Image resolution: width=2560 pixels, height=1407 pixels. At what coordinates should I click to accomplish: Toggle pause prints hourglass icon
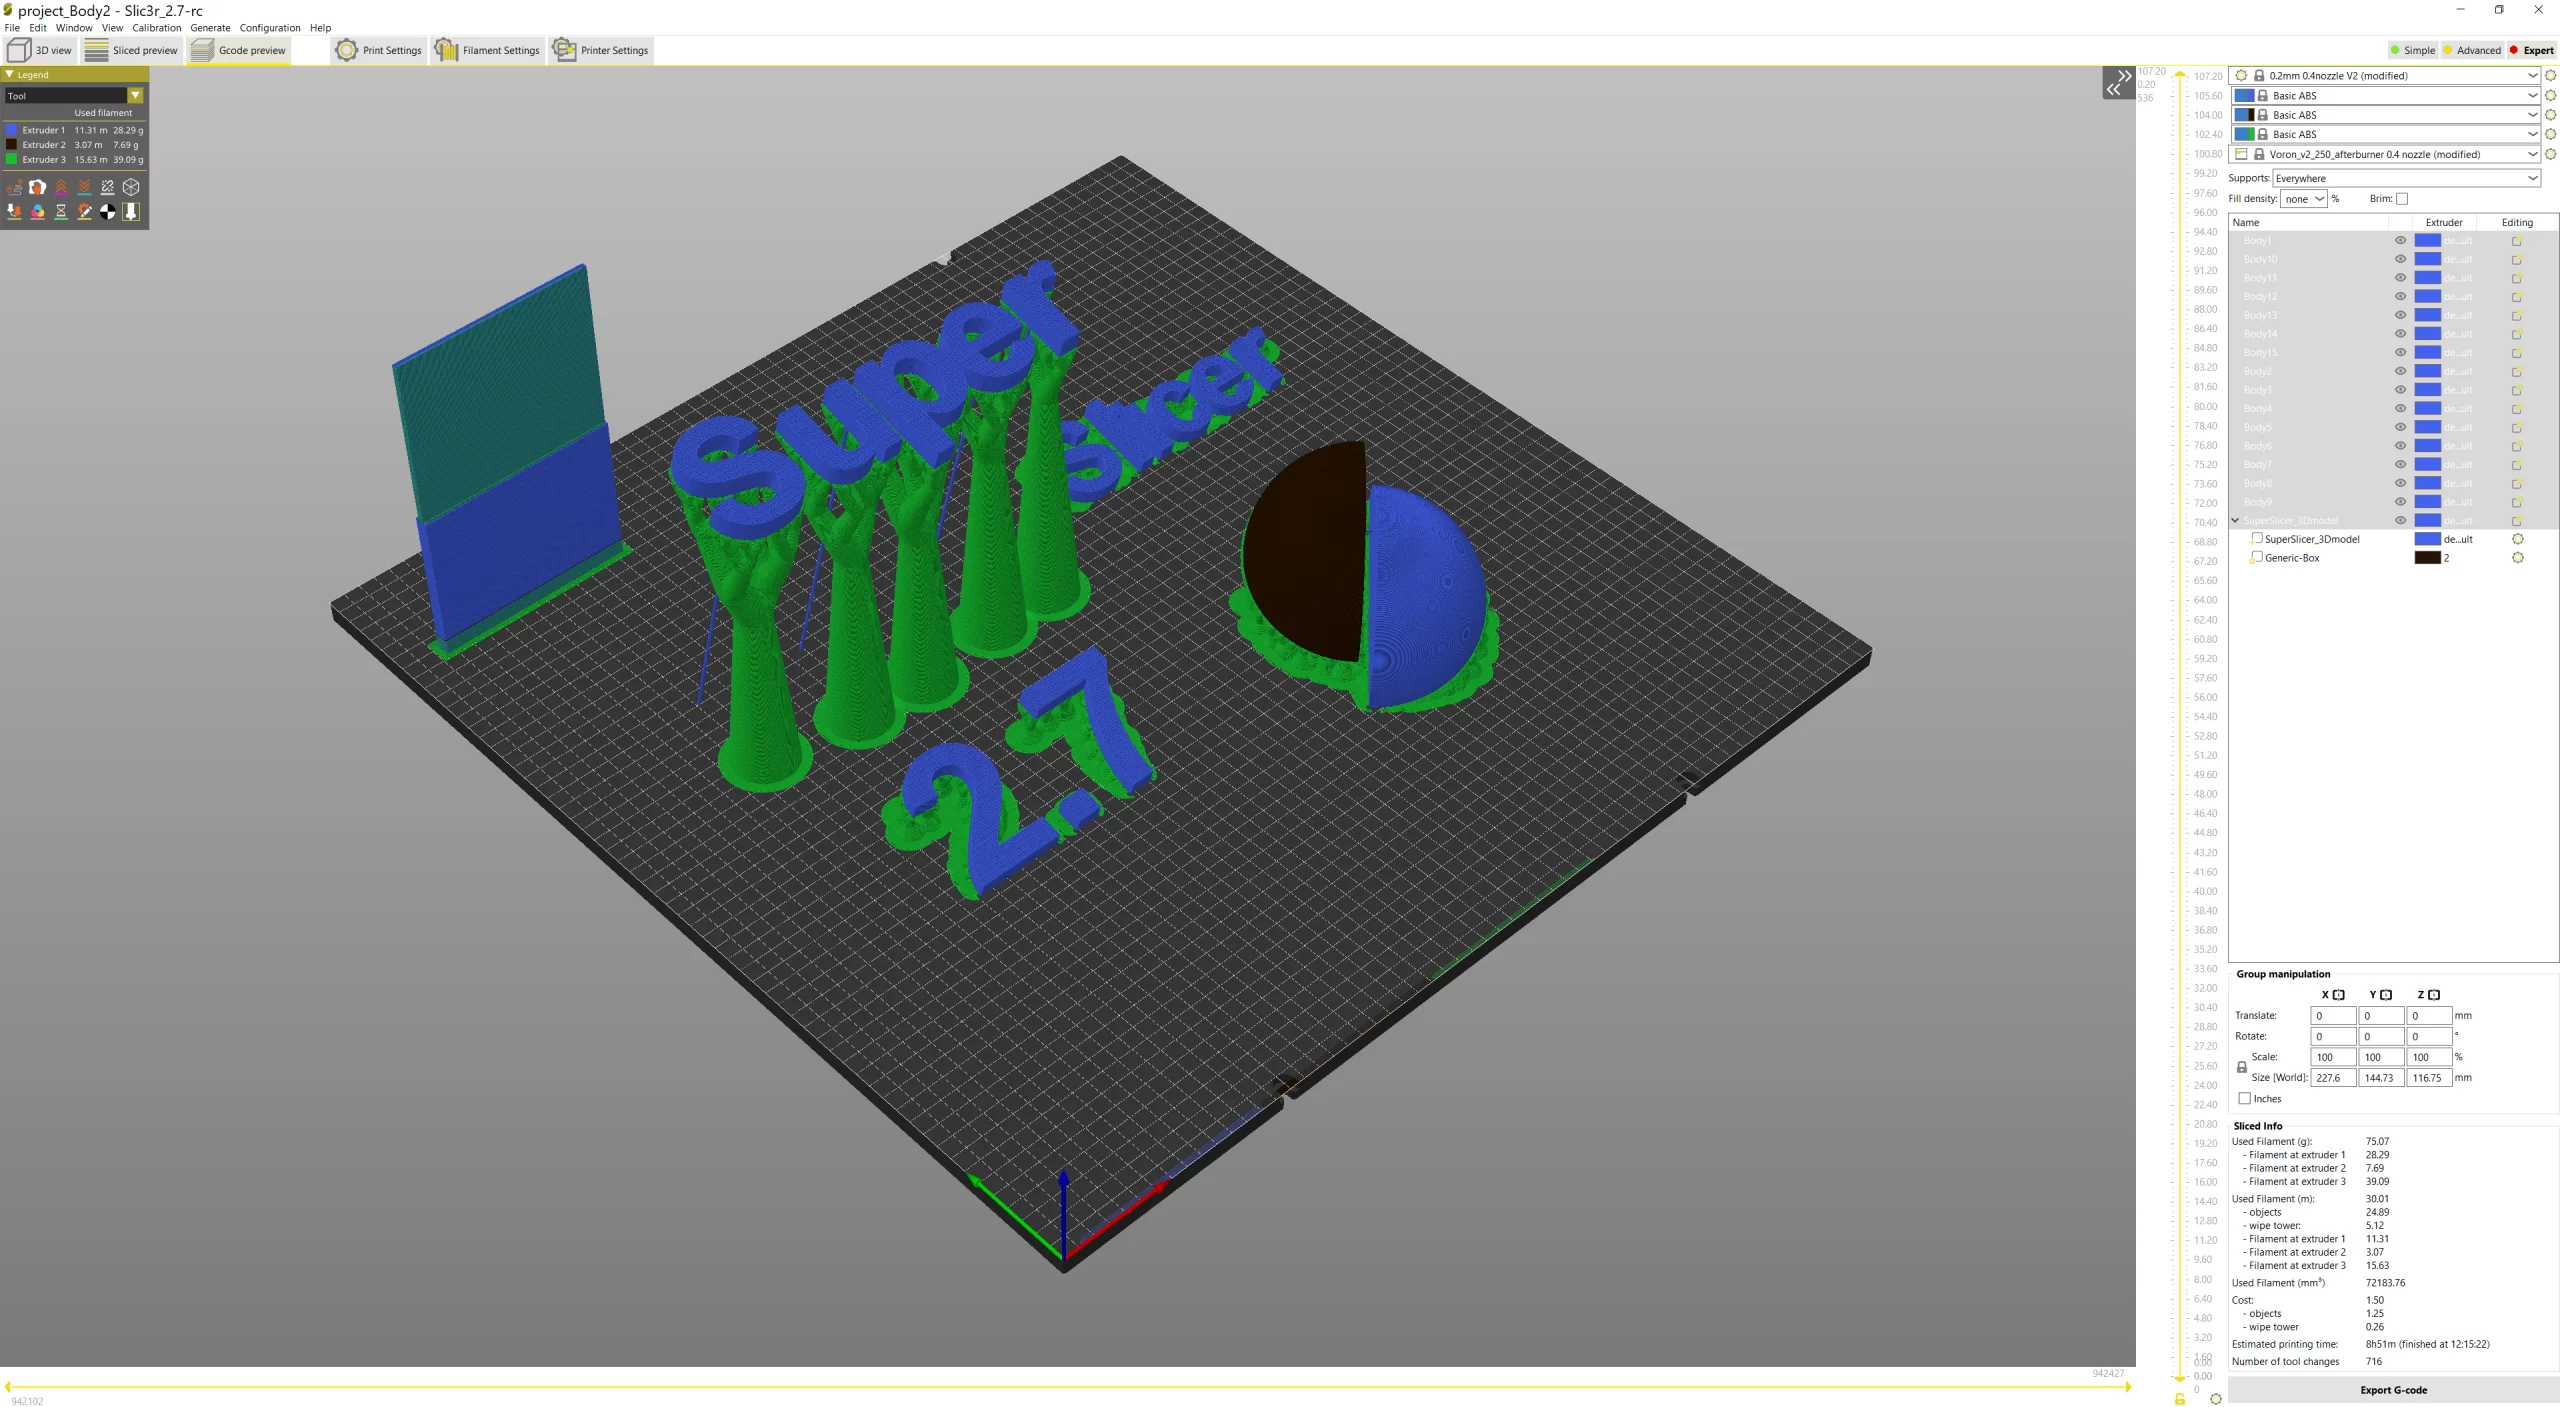pos(61,211)
